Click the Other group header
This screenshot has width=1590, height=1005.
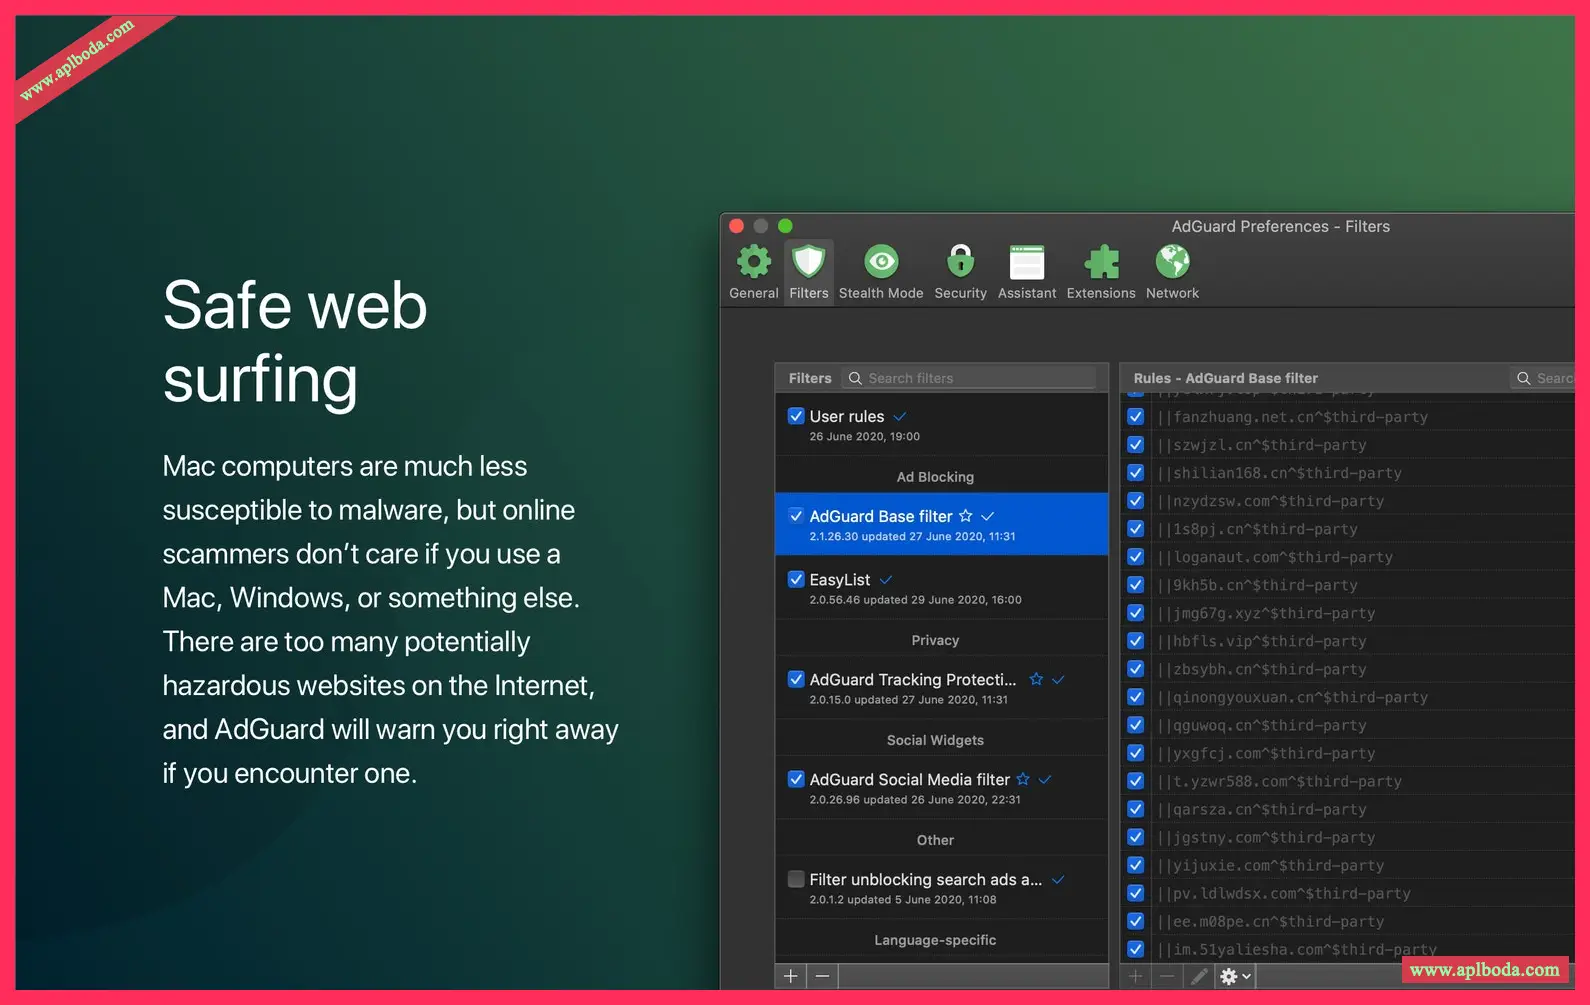[935, 840]
